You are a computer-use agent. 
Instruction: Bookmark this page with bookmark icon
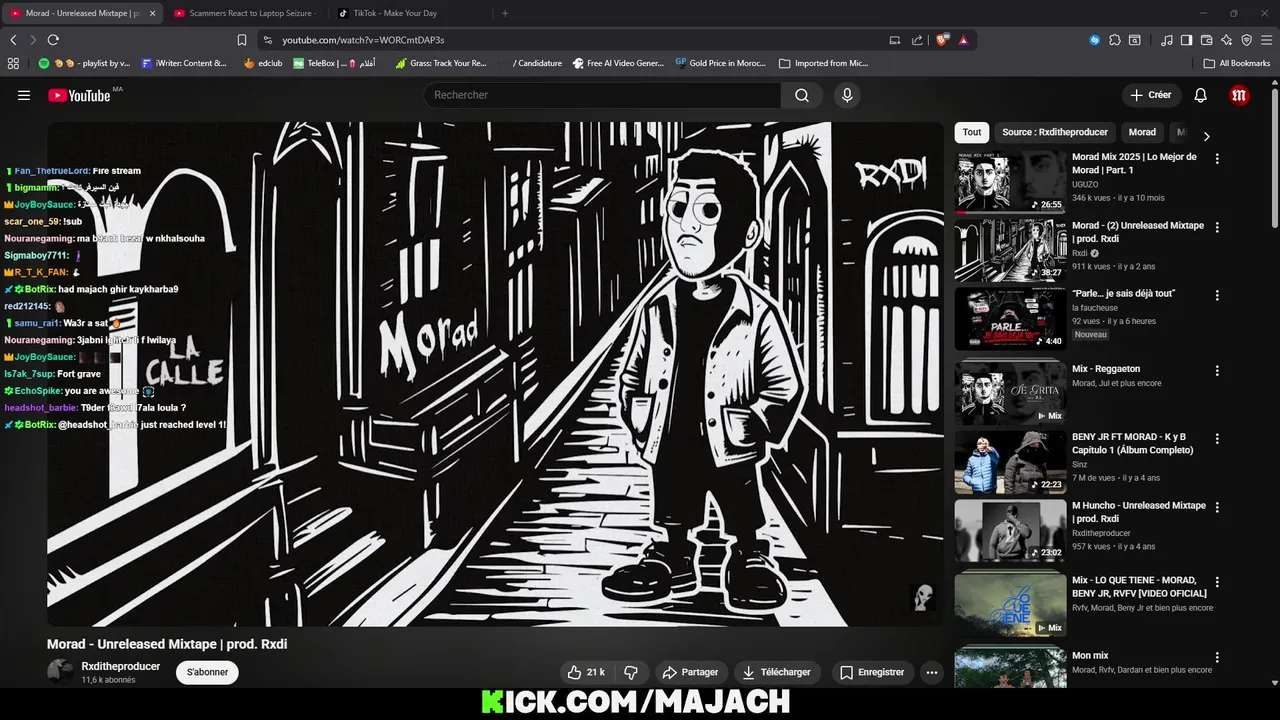click(241, 40)
